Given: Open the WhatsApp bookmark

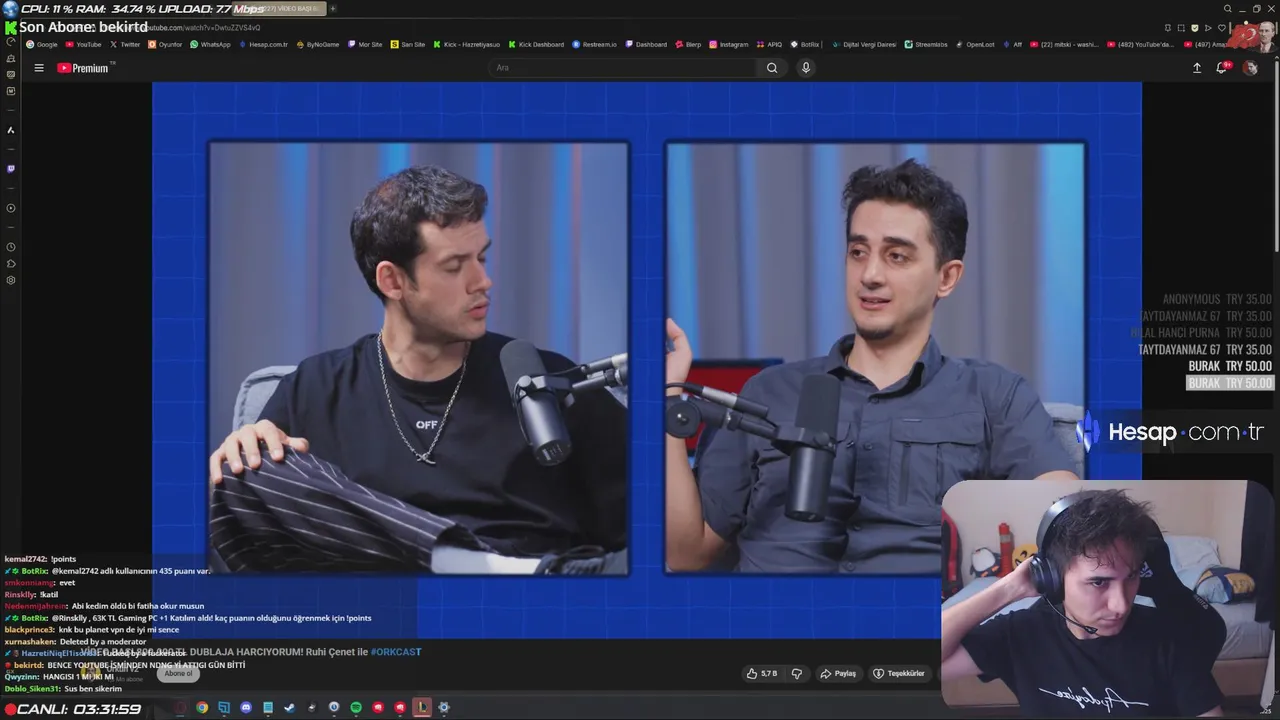Looking at the screenshot, I should point(211,44).
